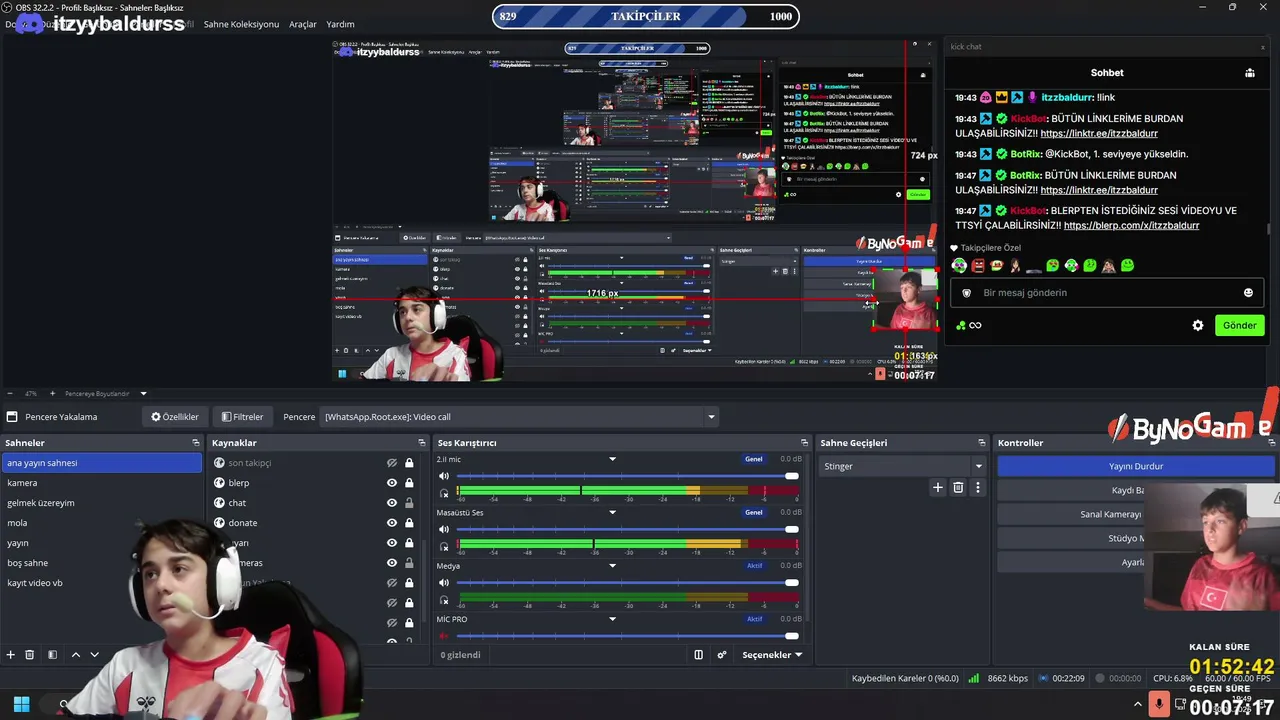Zoom in the preview with plus
Viewport: 1280px width, 720px height.
52,393
